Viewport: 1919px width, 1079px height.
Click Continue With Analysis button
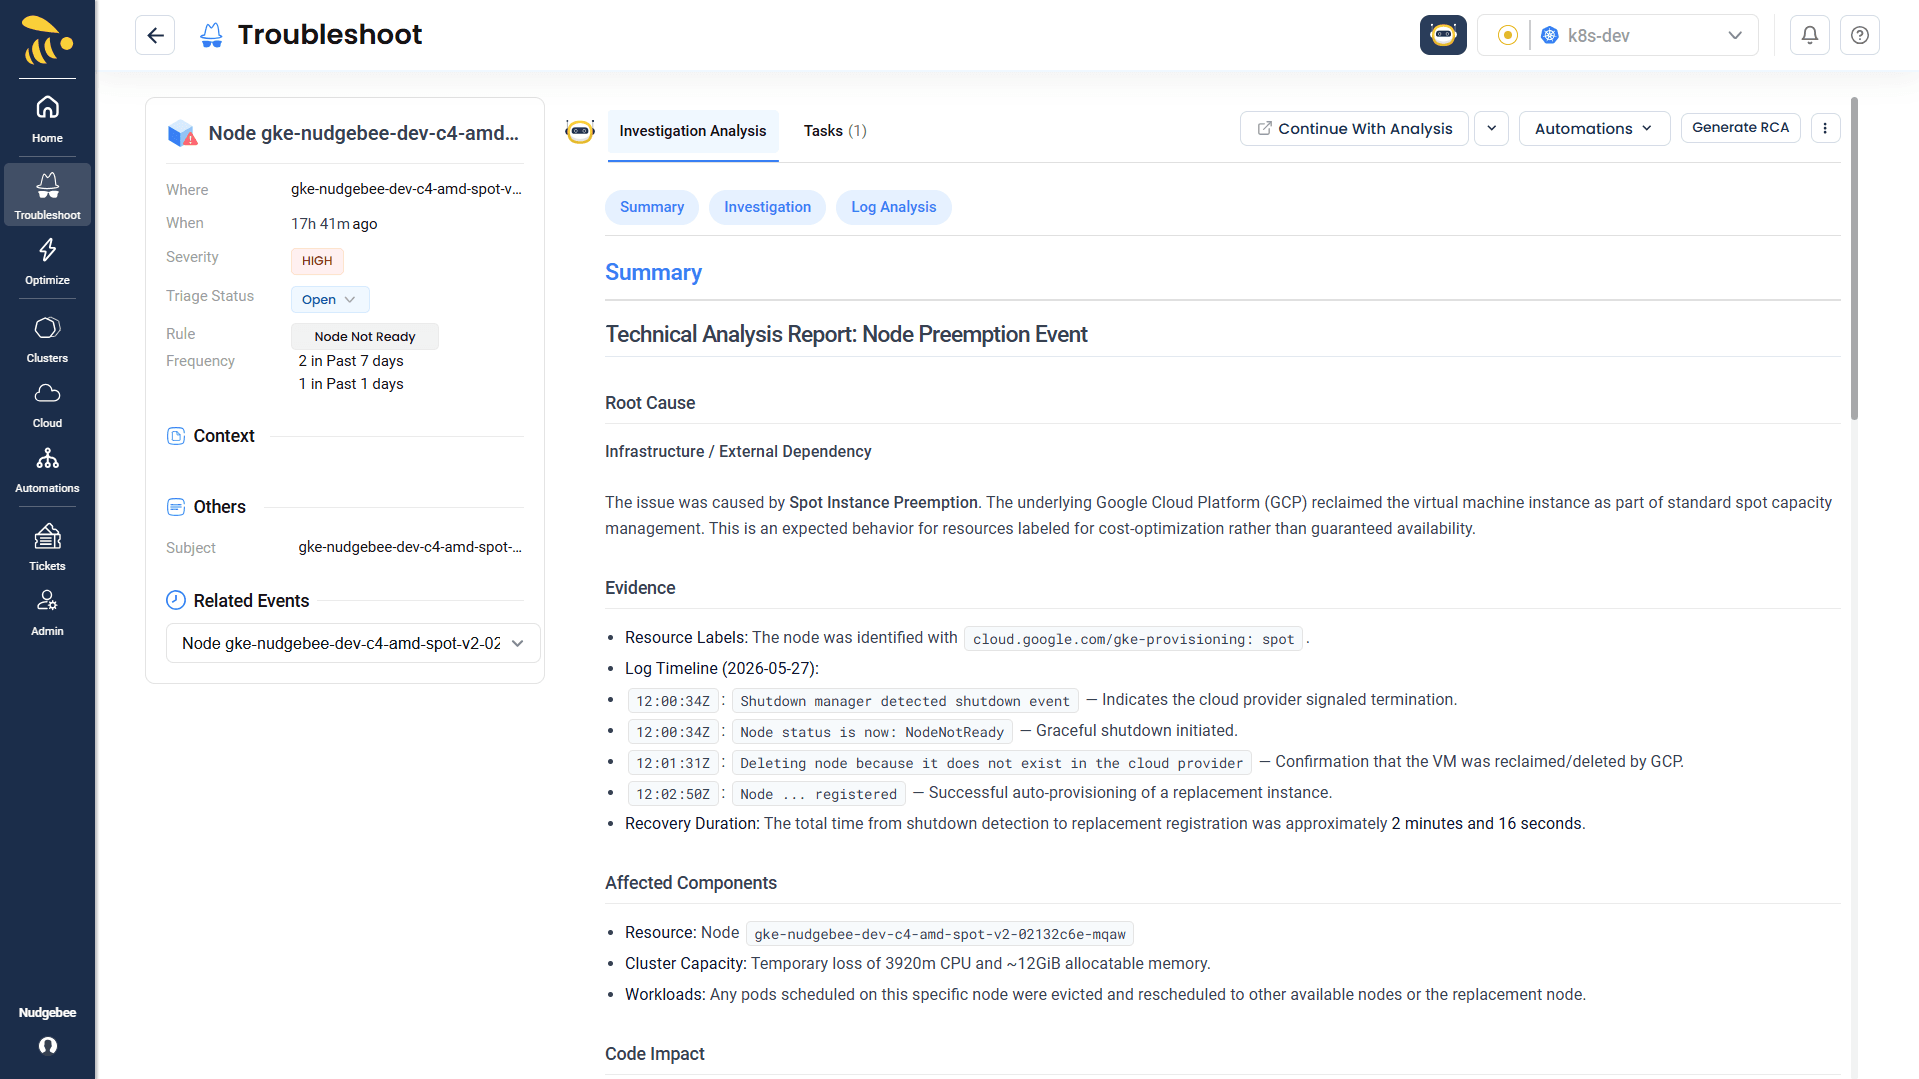(x=1354, y=128)
